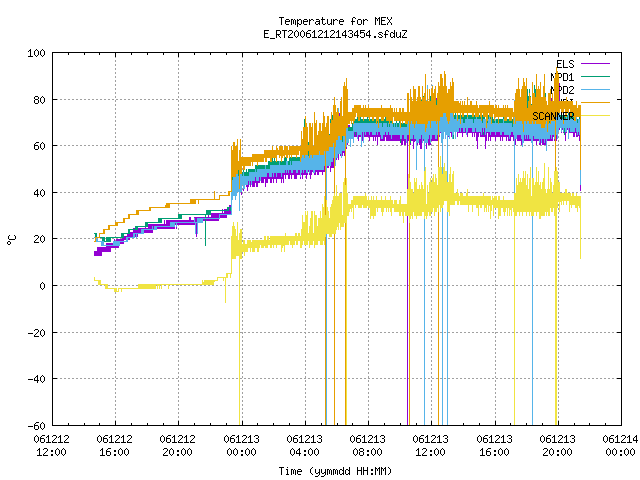
Task: Click the 100 tick on the y-axis
Action: pyautogui.click(x=36, y=53)
